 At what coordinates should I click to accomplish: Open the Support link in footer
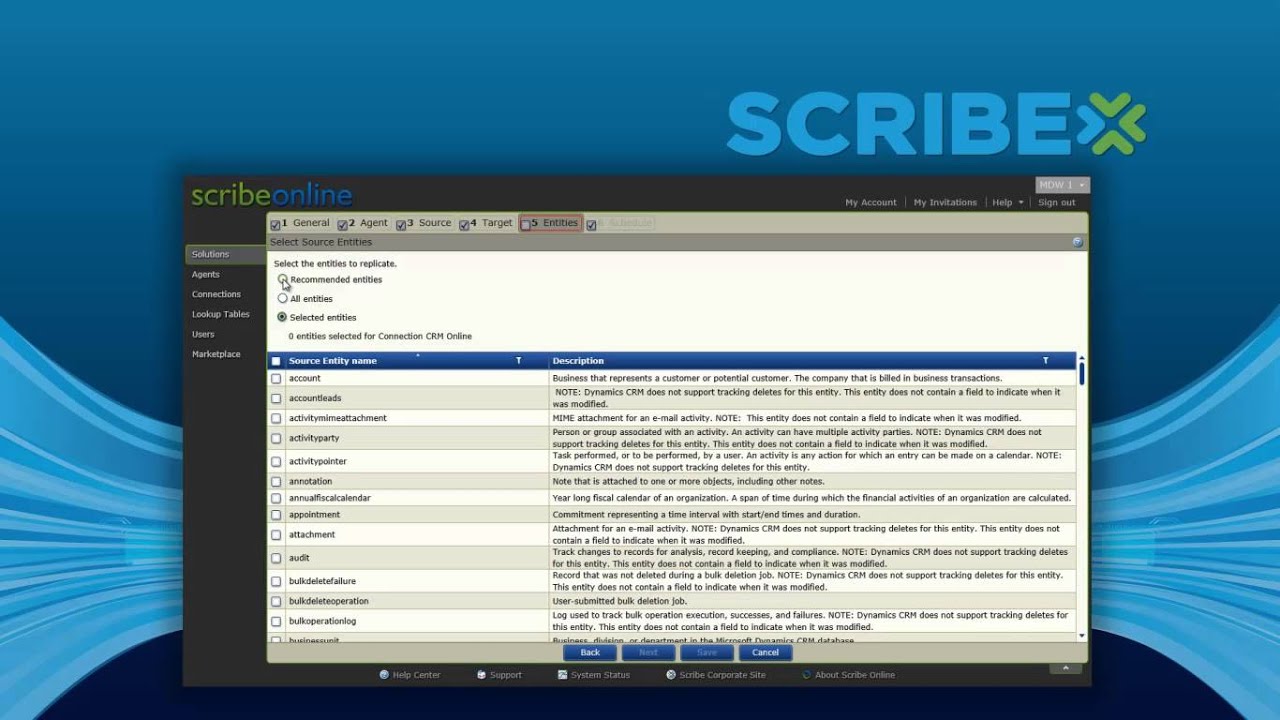click(x=506, y=675)
